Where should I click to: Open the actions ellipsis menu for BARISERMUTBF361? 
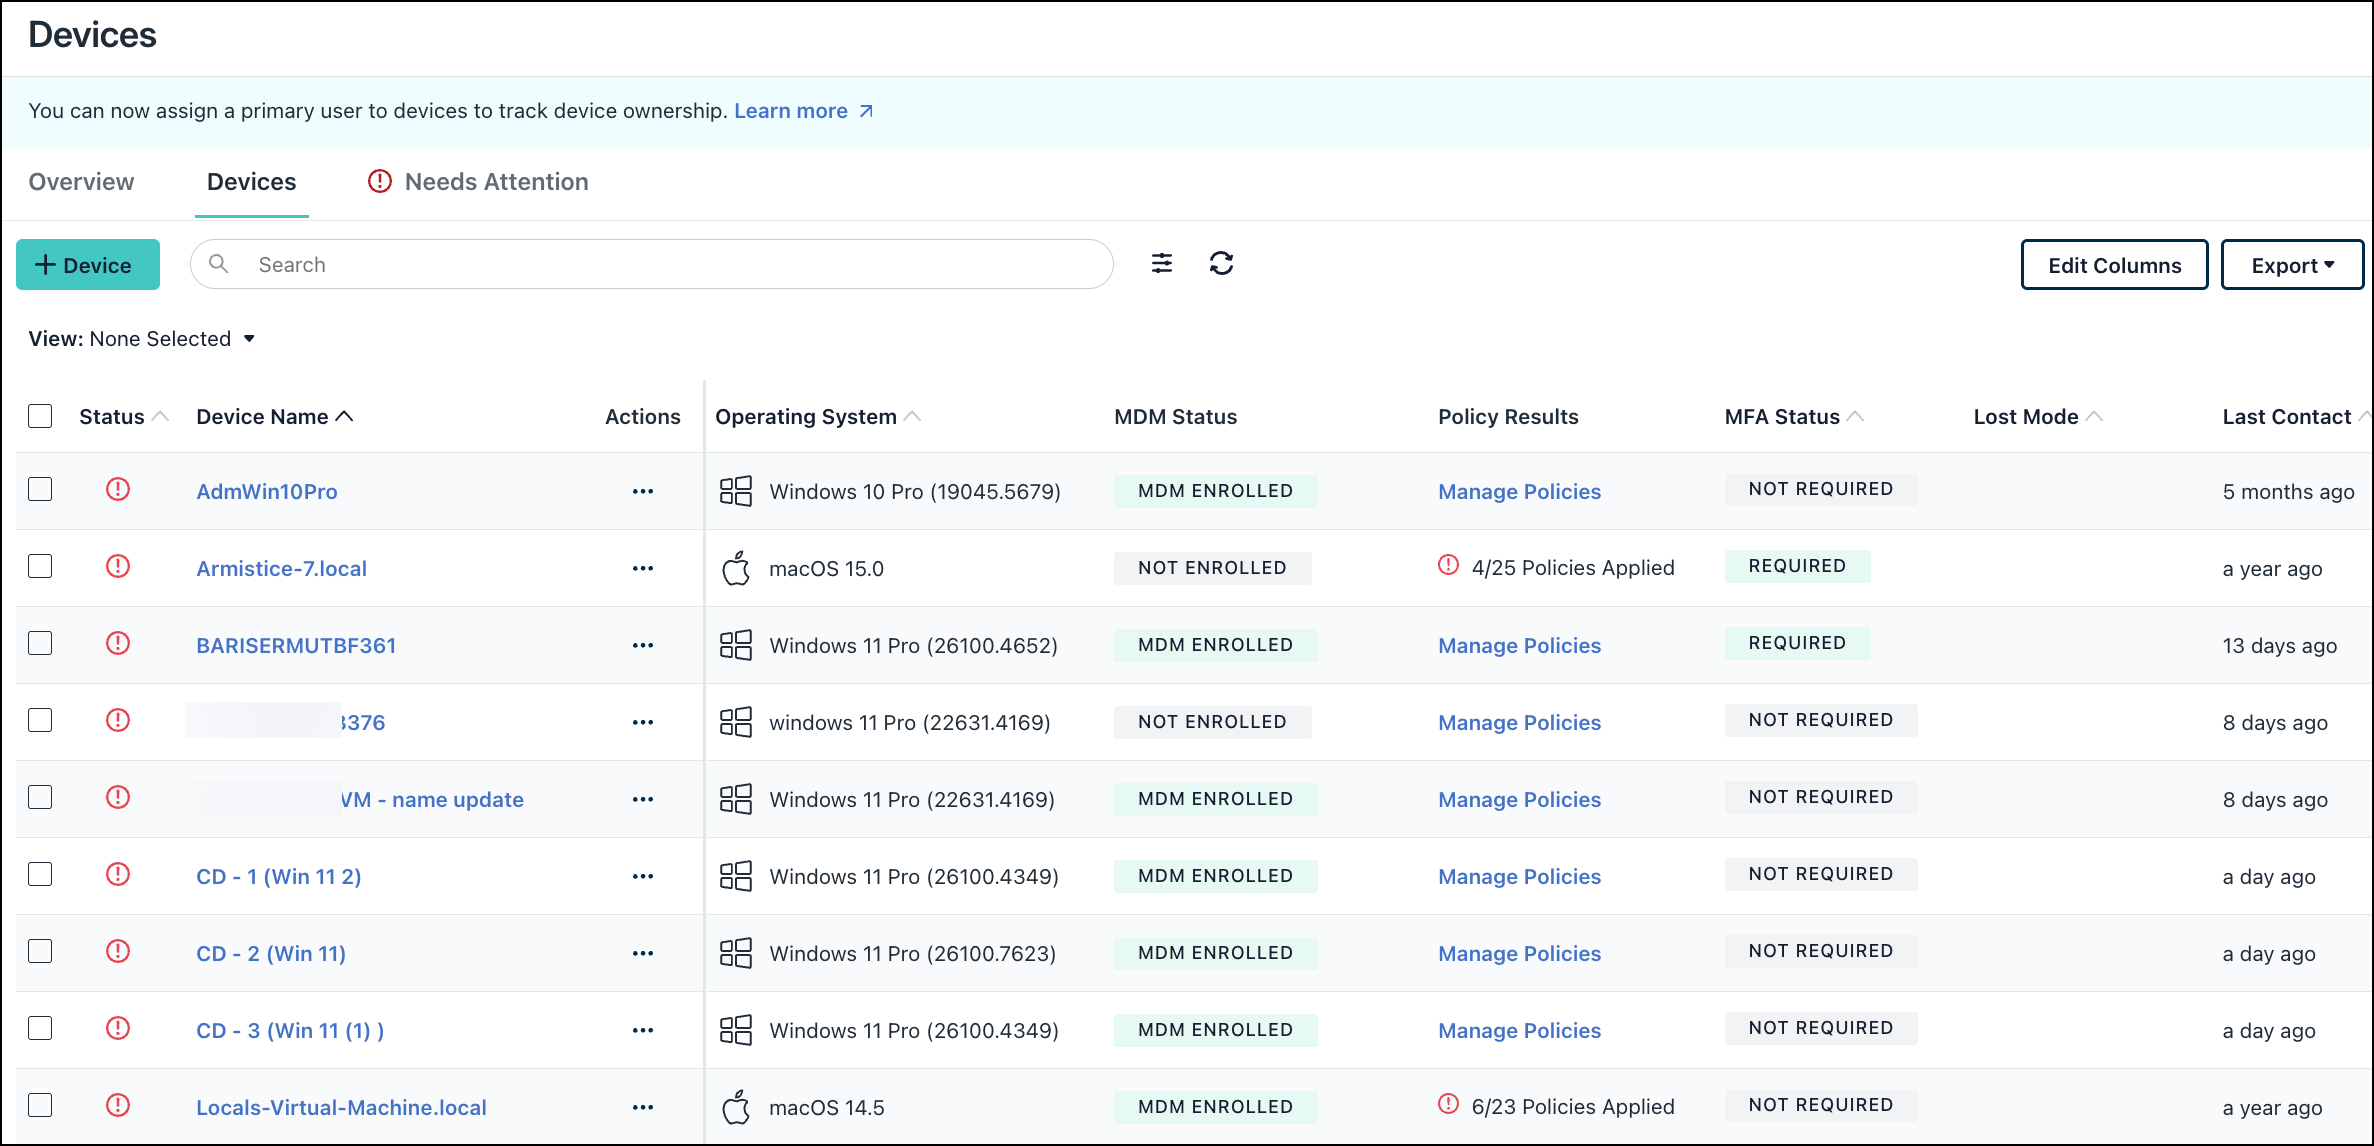(643, 645)
